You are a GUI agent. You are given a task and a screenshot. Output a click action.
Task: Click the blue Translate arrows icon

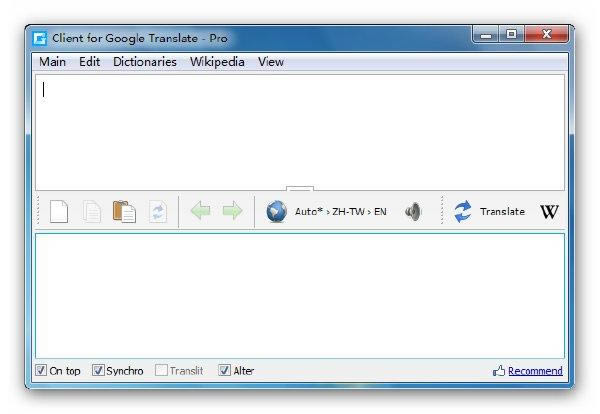(463, 211)
